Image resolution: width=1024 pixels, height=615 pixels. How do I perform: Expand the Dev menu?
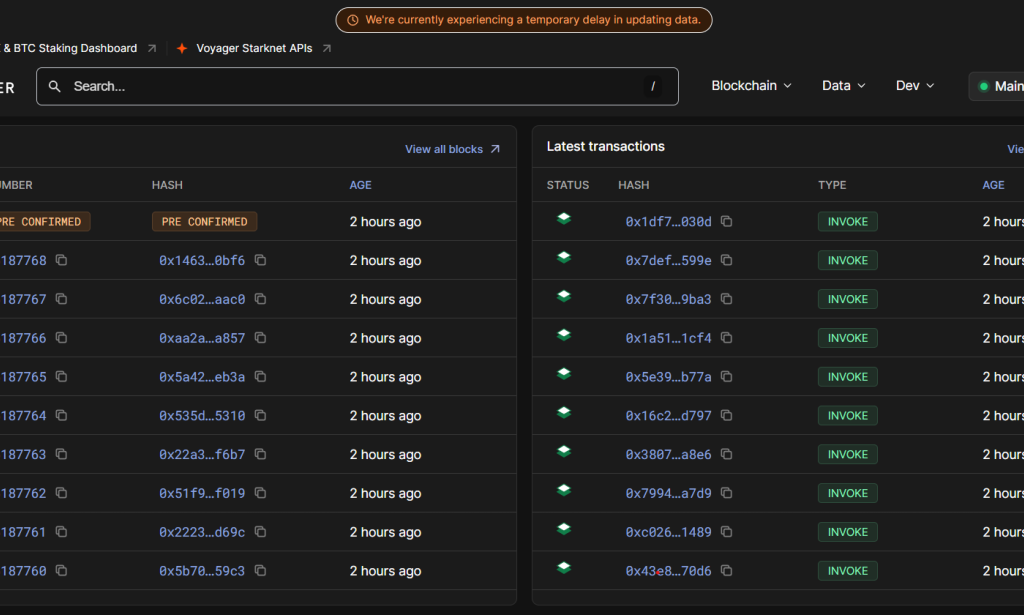tap(914, 86)
